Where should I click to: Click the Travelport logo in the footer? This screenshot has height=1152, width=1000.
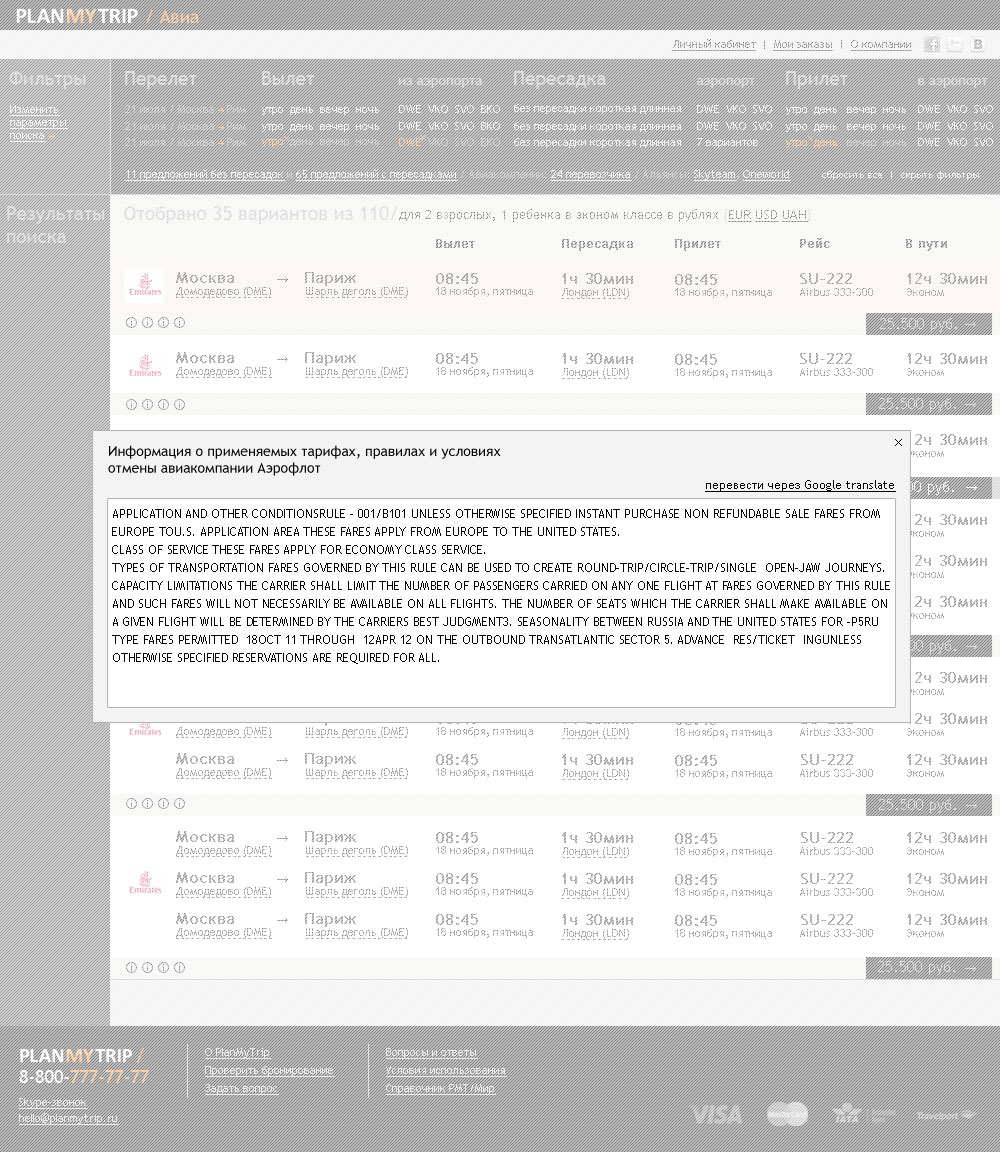[x=946, y=1116]
